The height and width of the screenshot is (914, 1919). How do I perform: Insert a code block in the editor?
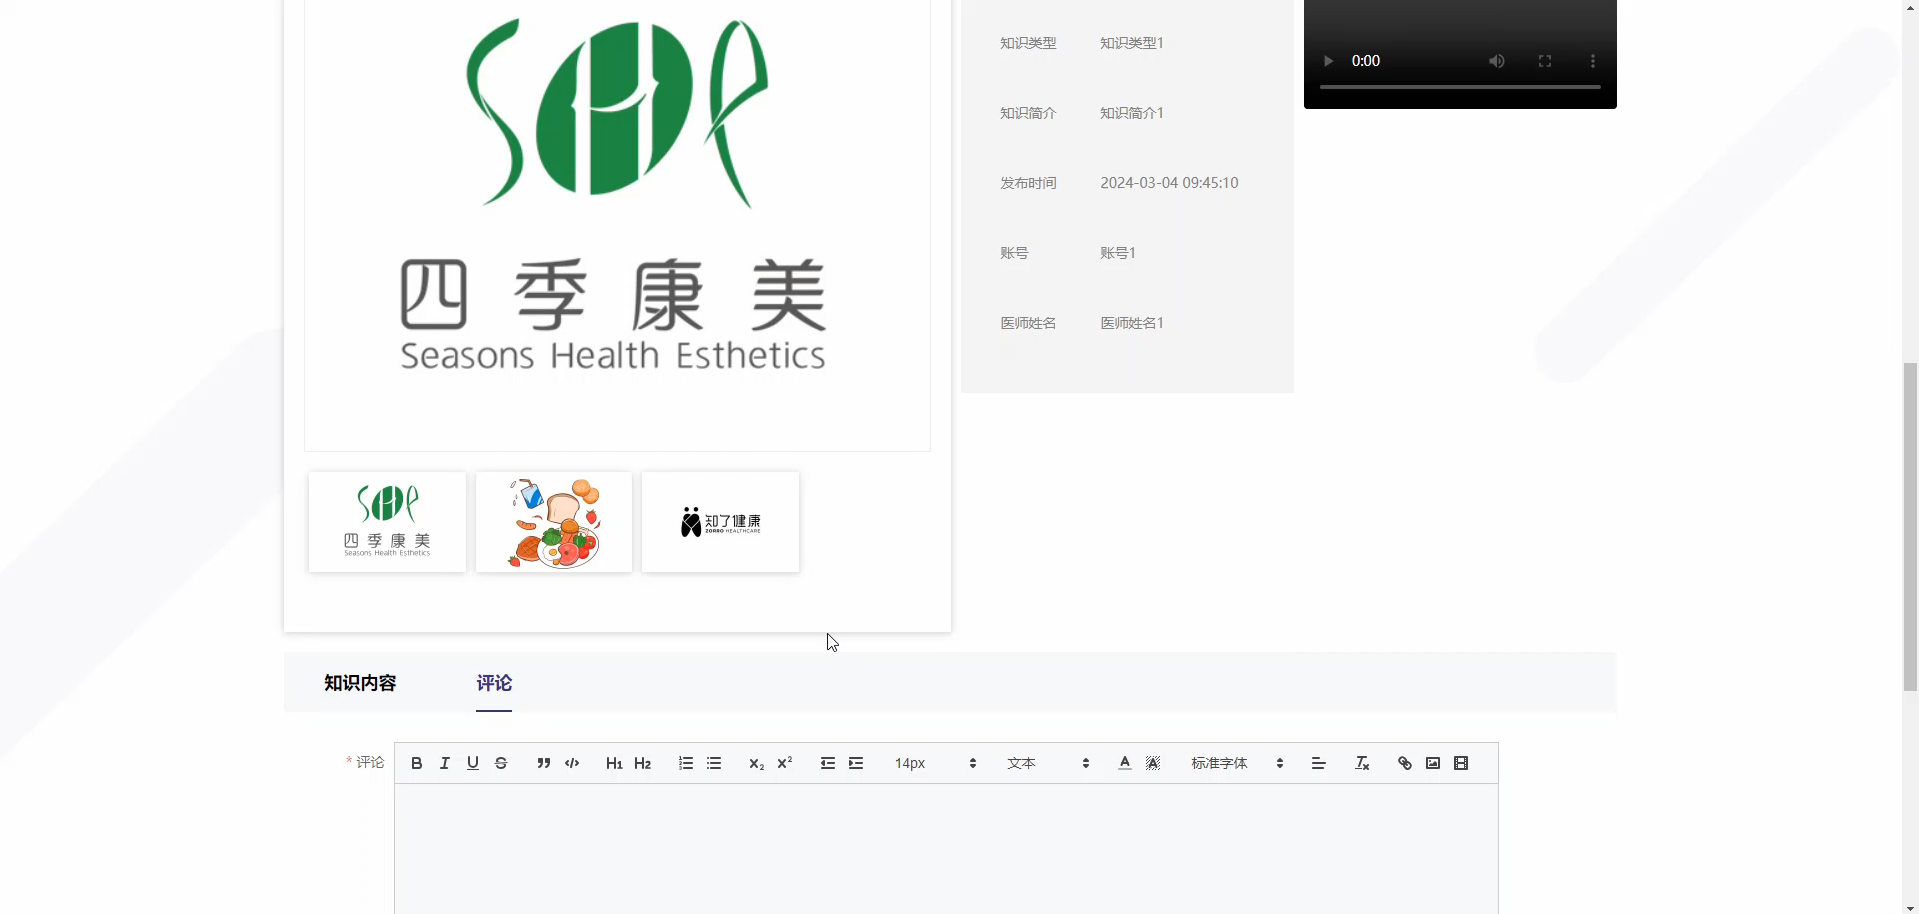pos(572,763)
